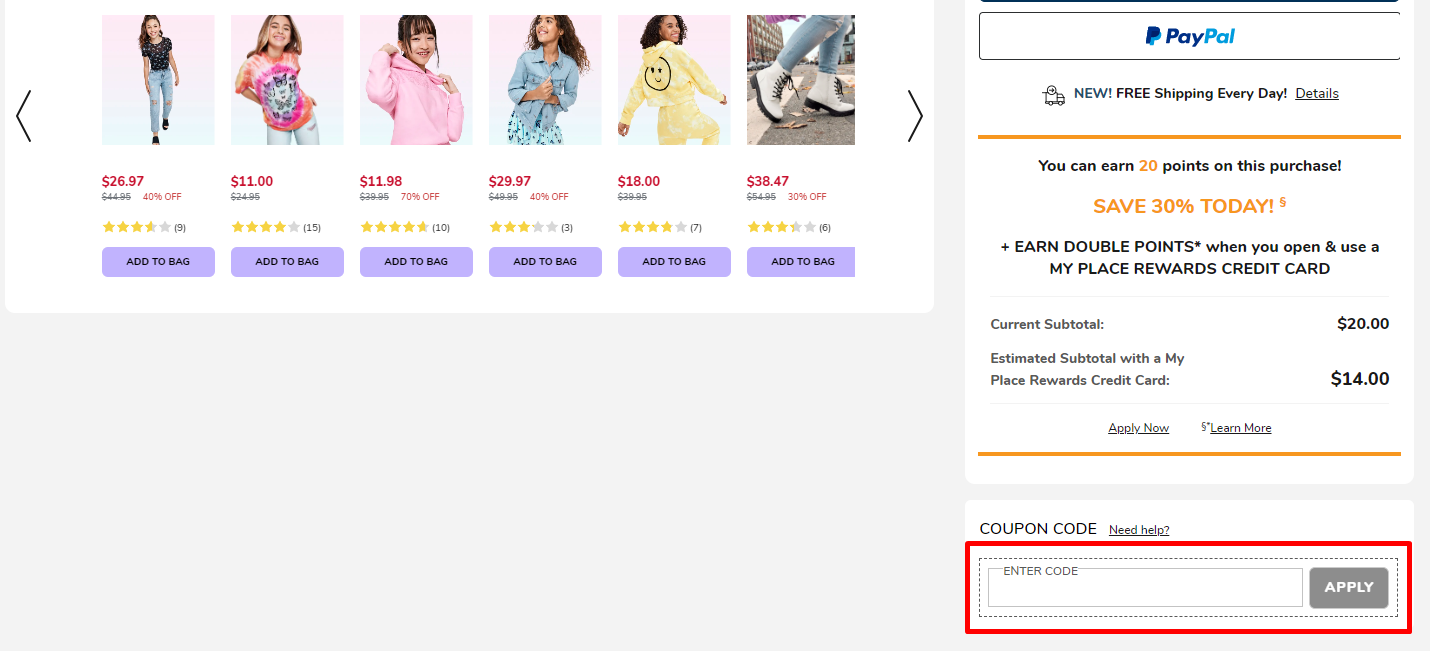1434x651 pixels.
Task: Open the denim jacket thumbnail
Action: click(x=545, y=80)
